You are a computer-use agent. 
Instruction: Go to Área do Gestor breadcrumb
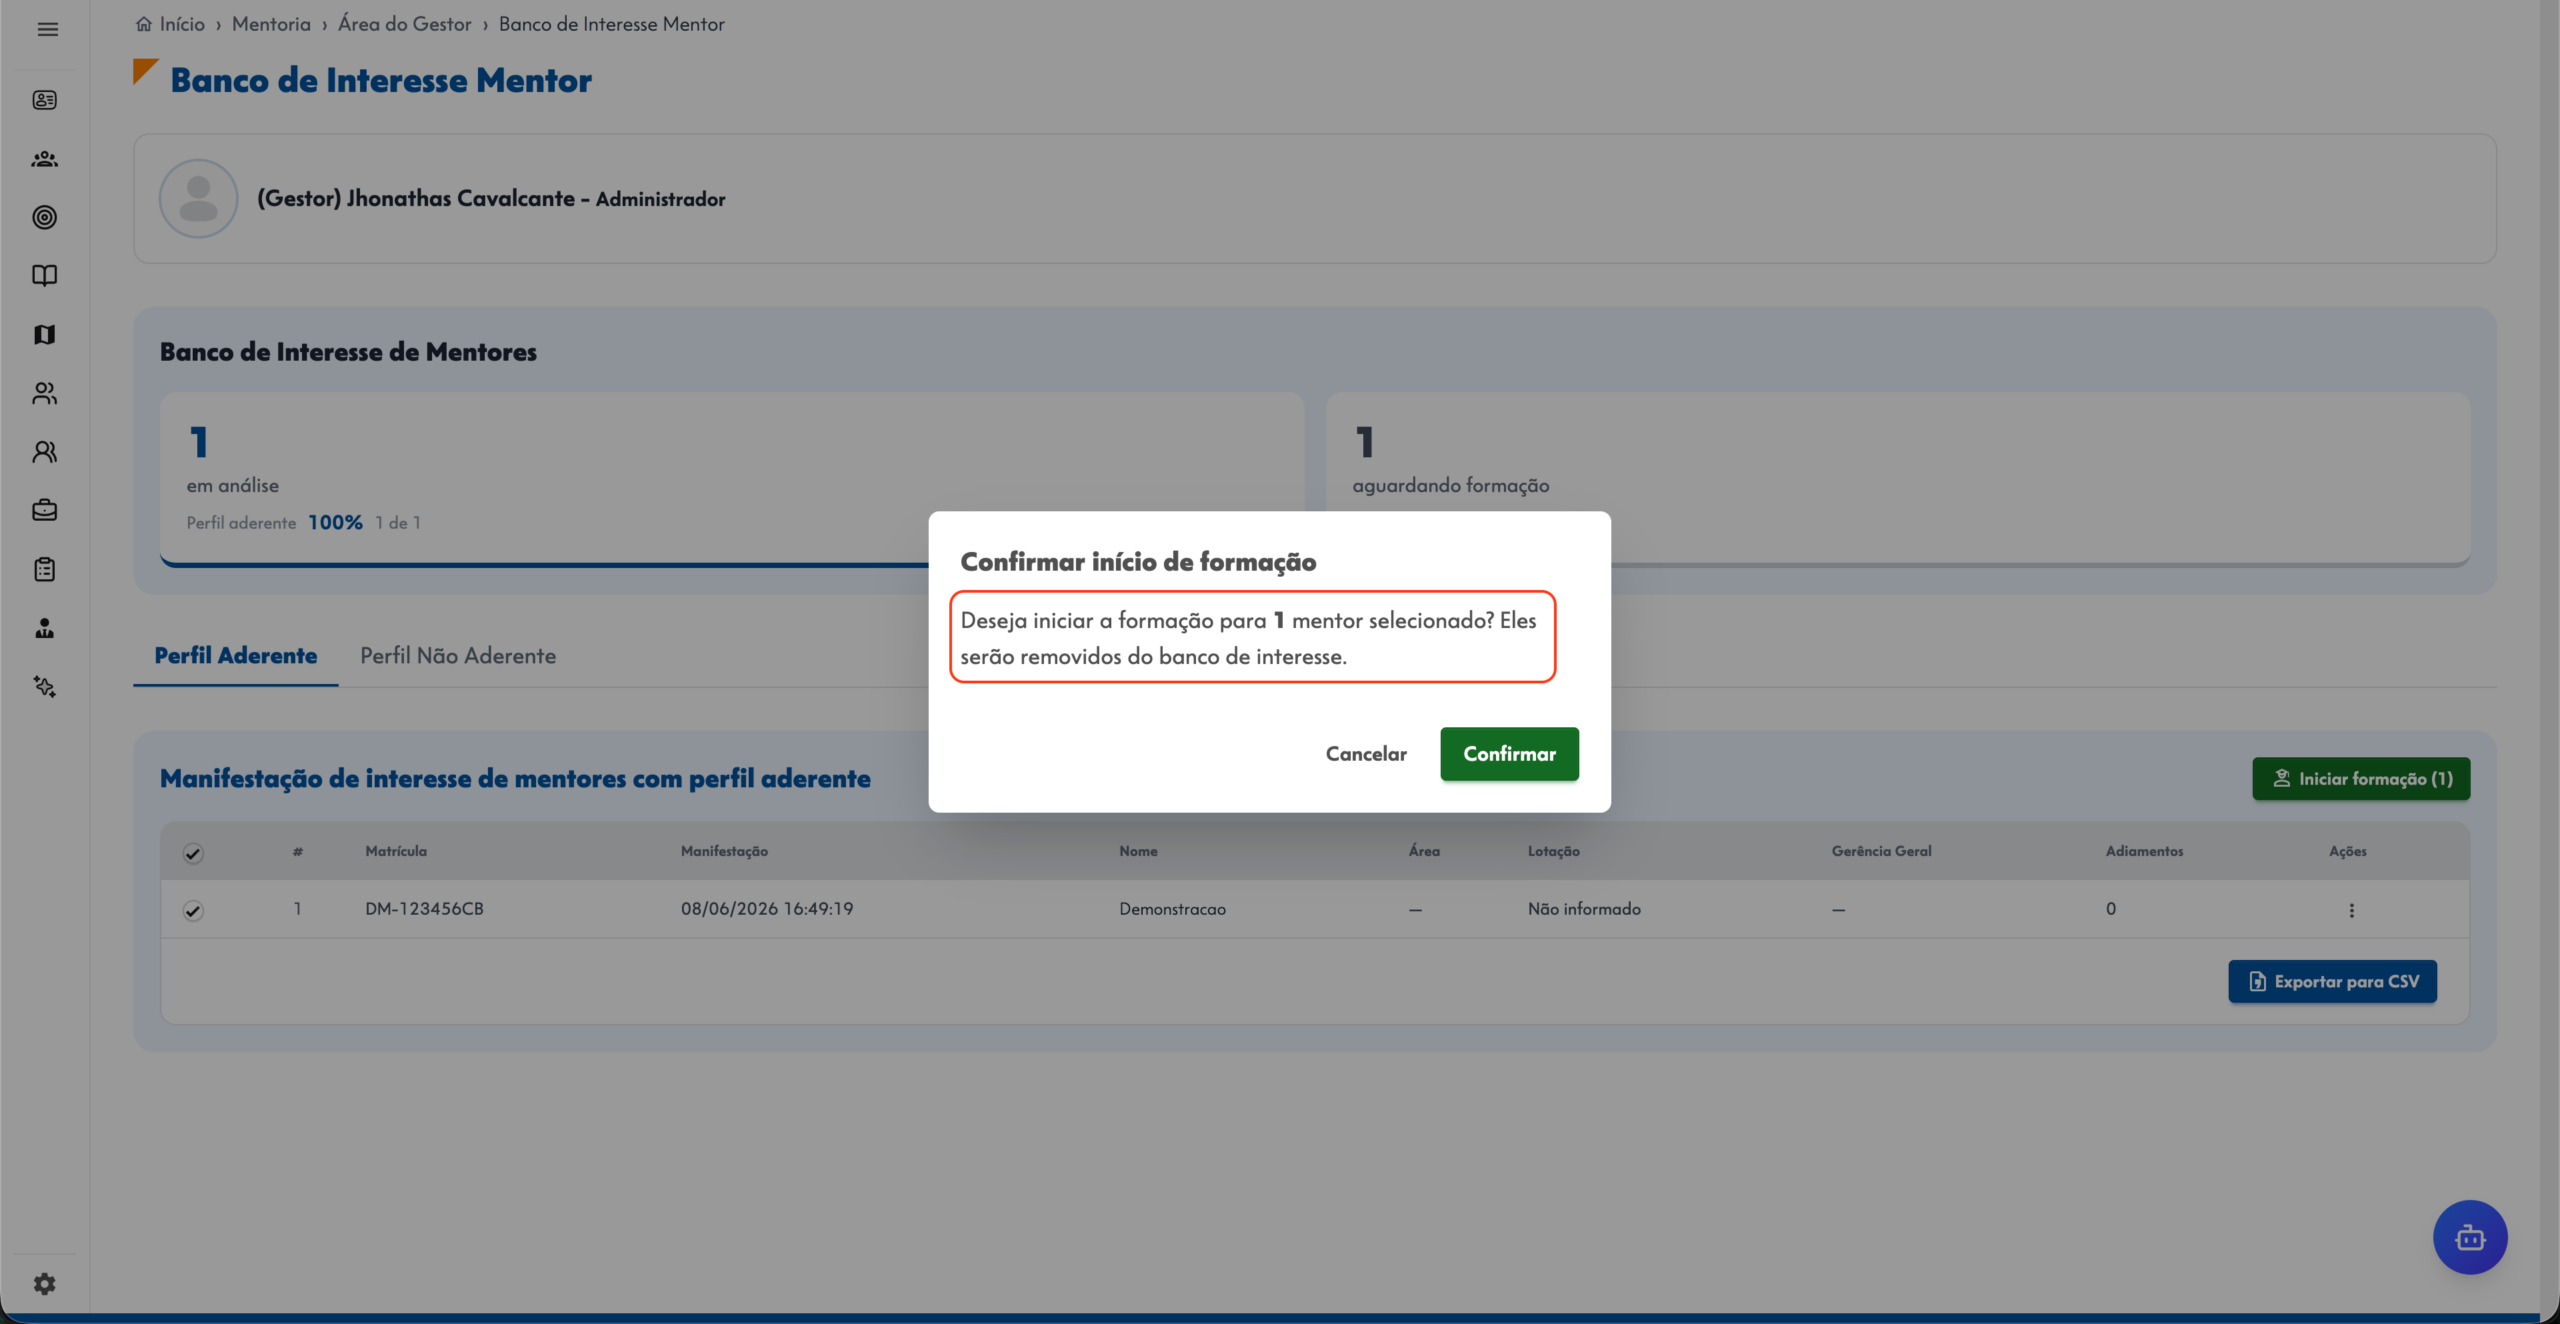click(404, 24)
